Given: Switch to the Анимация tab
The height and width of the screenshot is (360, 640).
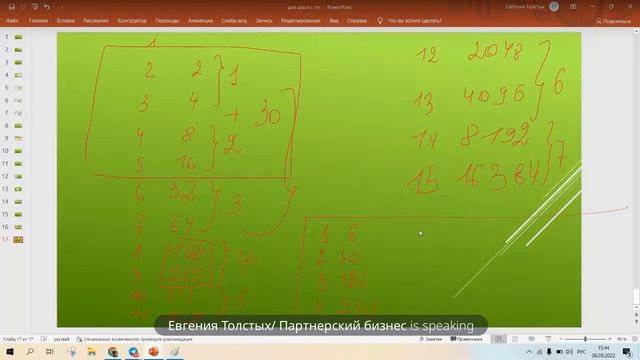Looking at the screenshot, I should 200,20.
